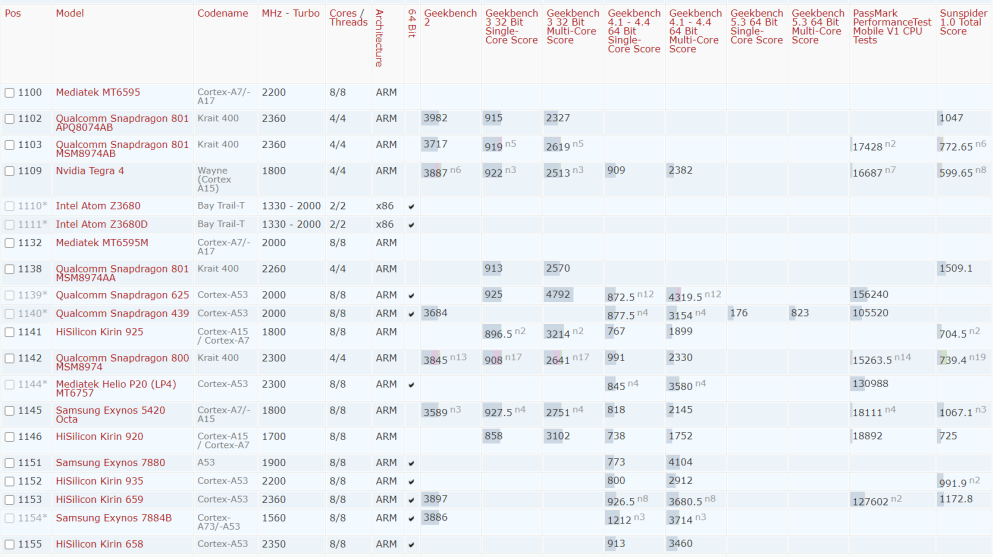Click the codename Wayne (Cortex A15)
1000x557 pixels.
click(x=214, y=180)
